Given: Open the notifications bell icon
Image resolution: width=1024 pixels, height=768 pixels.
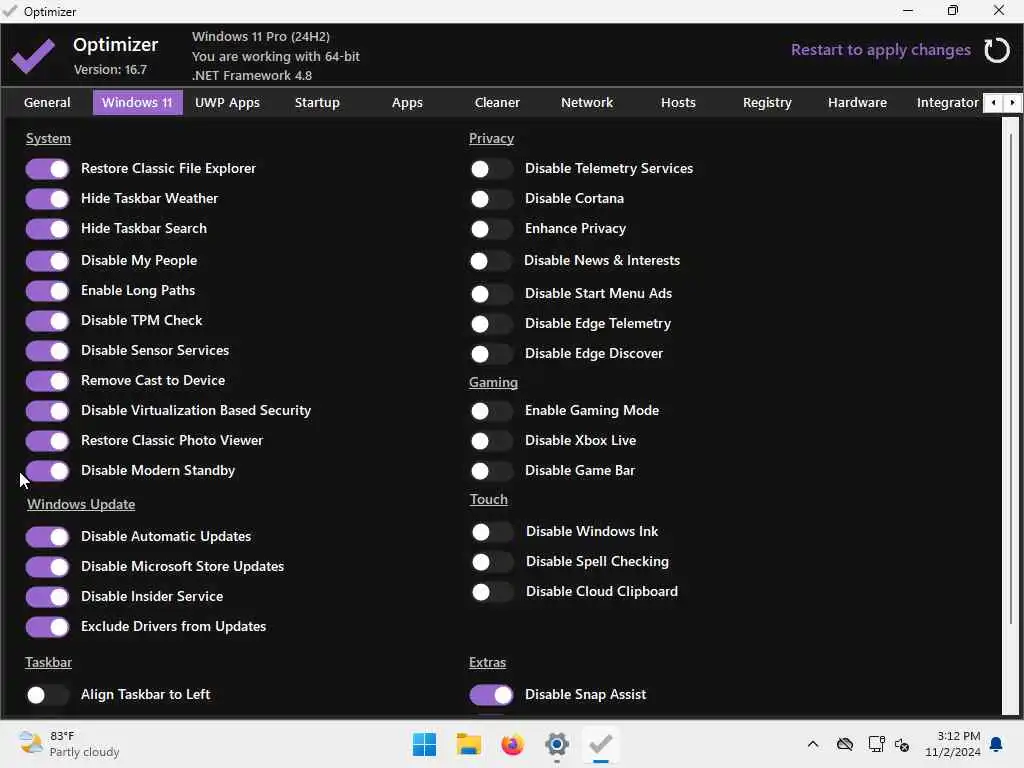Looking at the screenshot, I should coord(997,744).
